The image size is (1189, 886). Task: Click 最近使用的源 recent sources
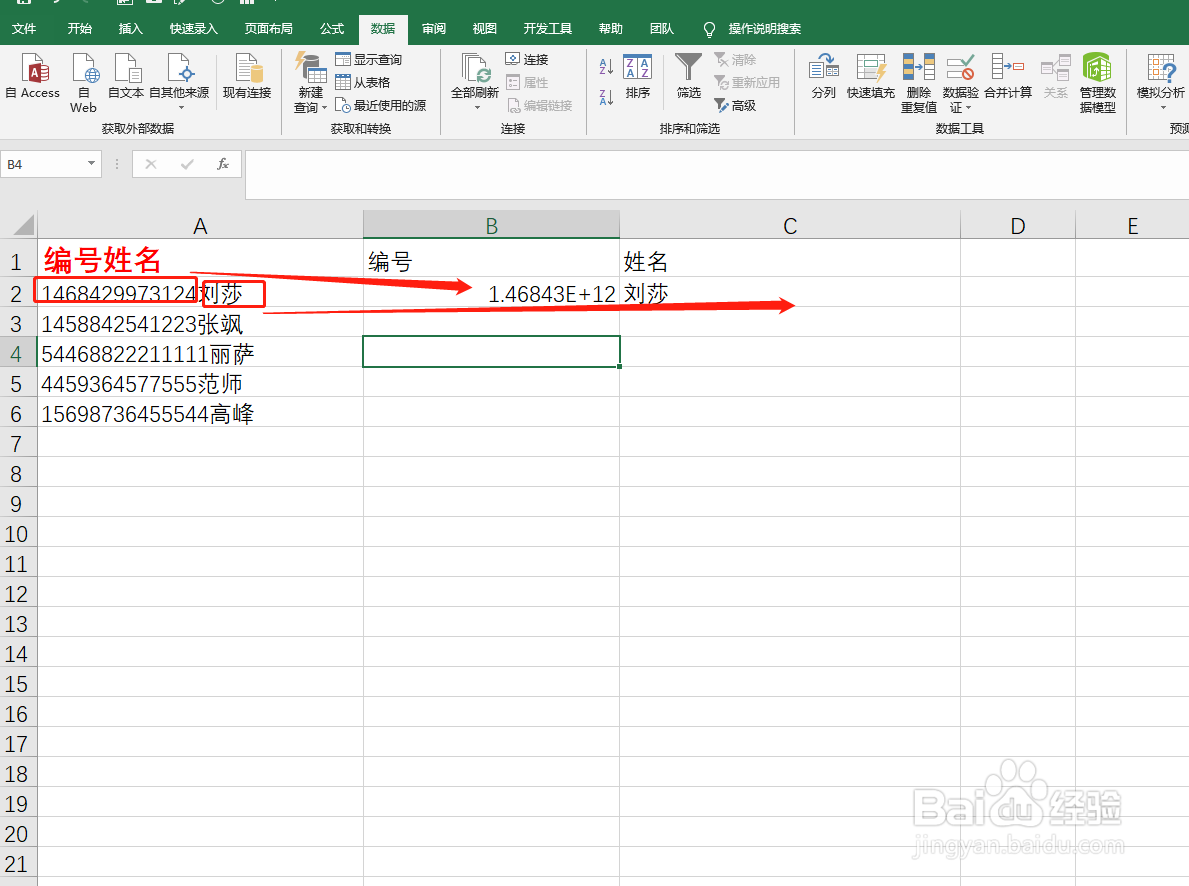[x=381, y=105]
